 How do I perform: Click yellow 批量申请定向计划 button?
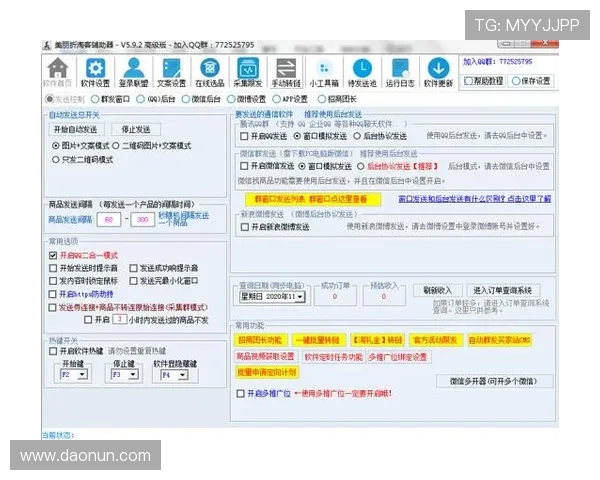point(267,372)
